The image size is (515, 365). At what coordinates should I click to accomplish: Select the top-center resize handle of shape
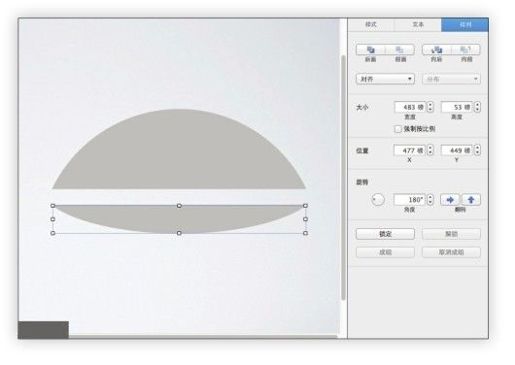tap(179, 206)
